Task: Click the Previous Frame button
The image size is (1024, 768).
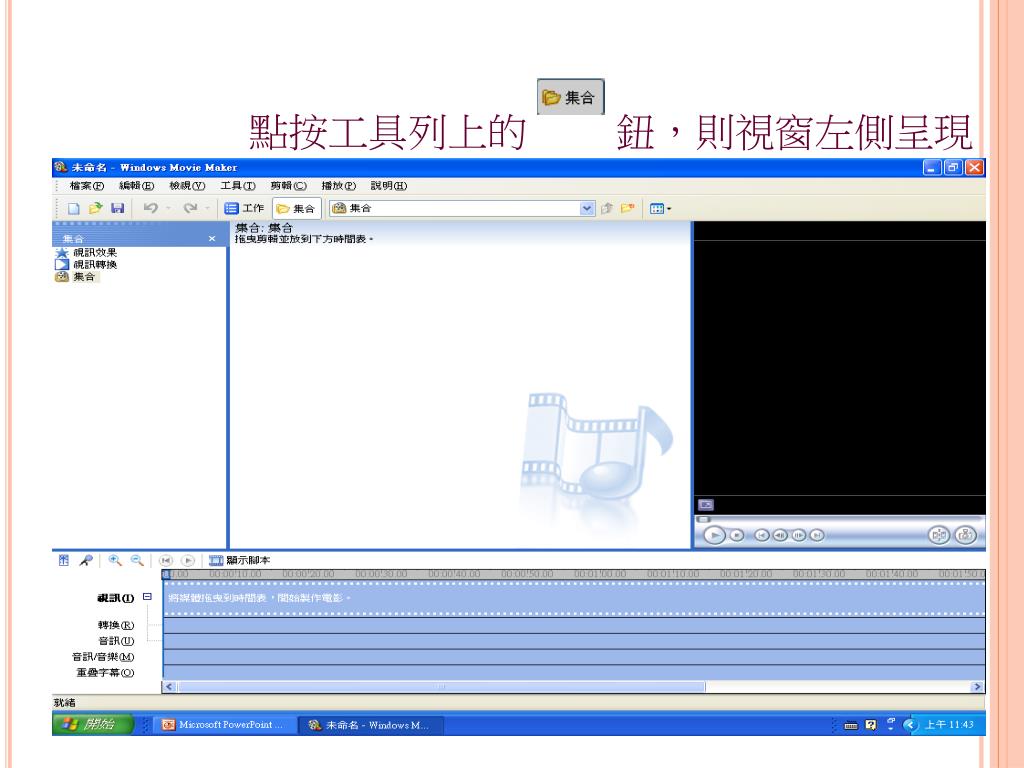Action: pos(780,536)
